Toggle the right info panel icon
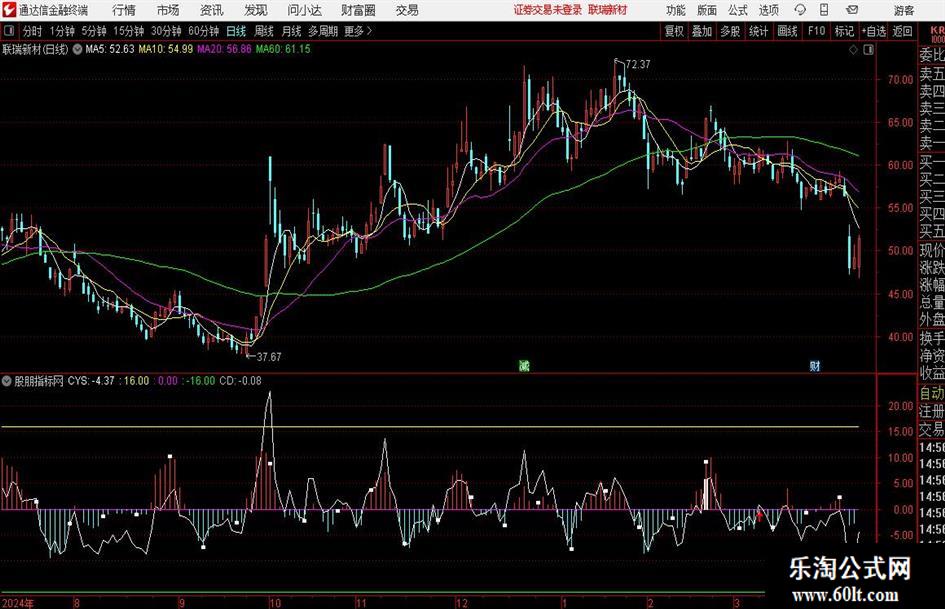Screen dimensions: 945x609 [868, 50]
